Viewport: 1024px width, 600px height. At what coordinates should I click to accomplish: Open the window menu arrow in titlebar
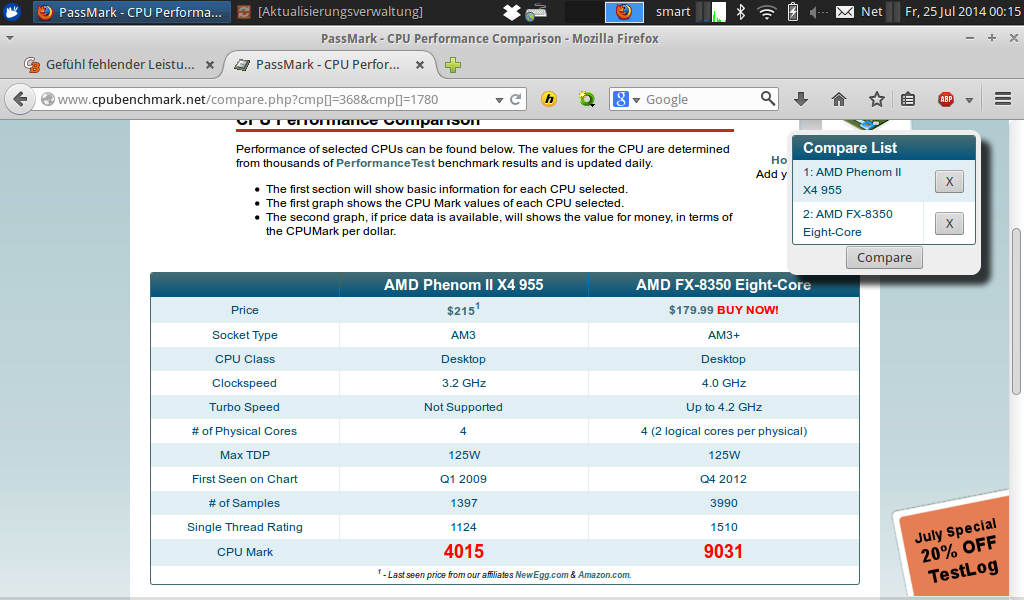pyautogui.click(x=10, y=39)
